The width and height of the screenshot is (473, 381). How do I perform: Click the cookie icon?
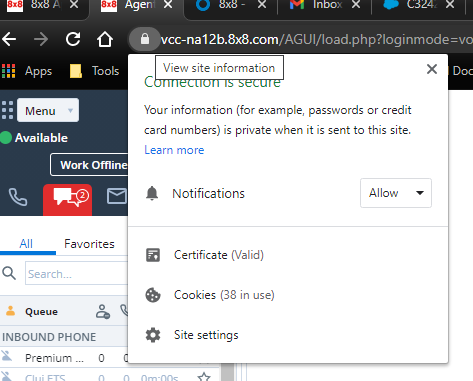coord(153,295)
